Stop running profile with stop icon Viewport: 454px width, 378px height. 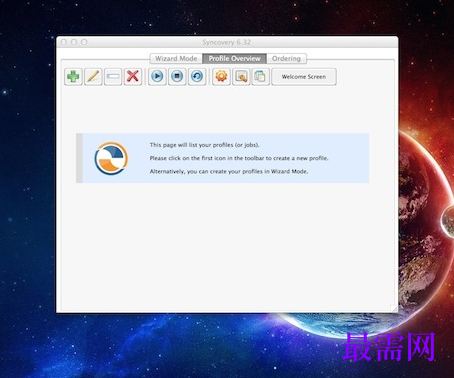coord(177,77)
